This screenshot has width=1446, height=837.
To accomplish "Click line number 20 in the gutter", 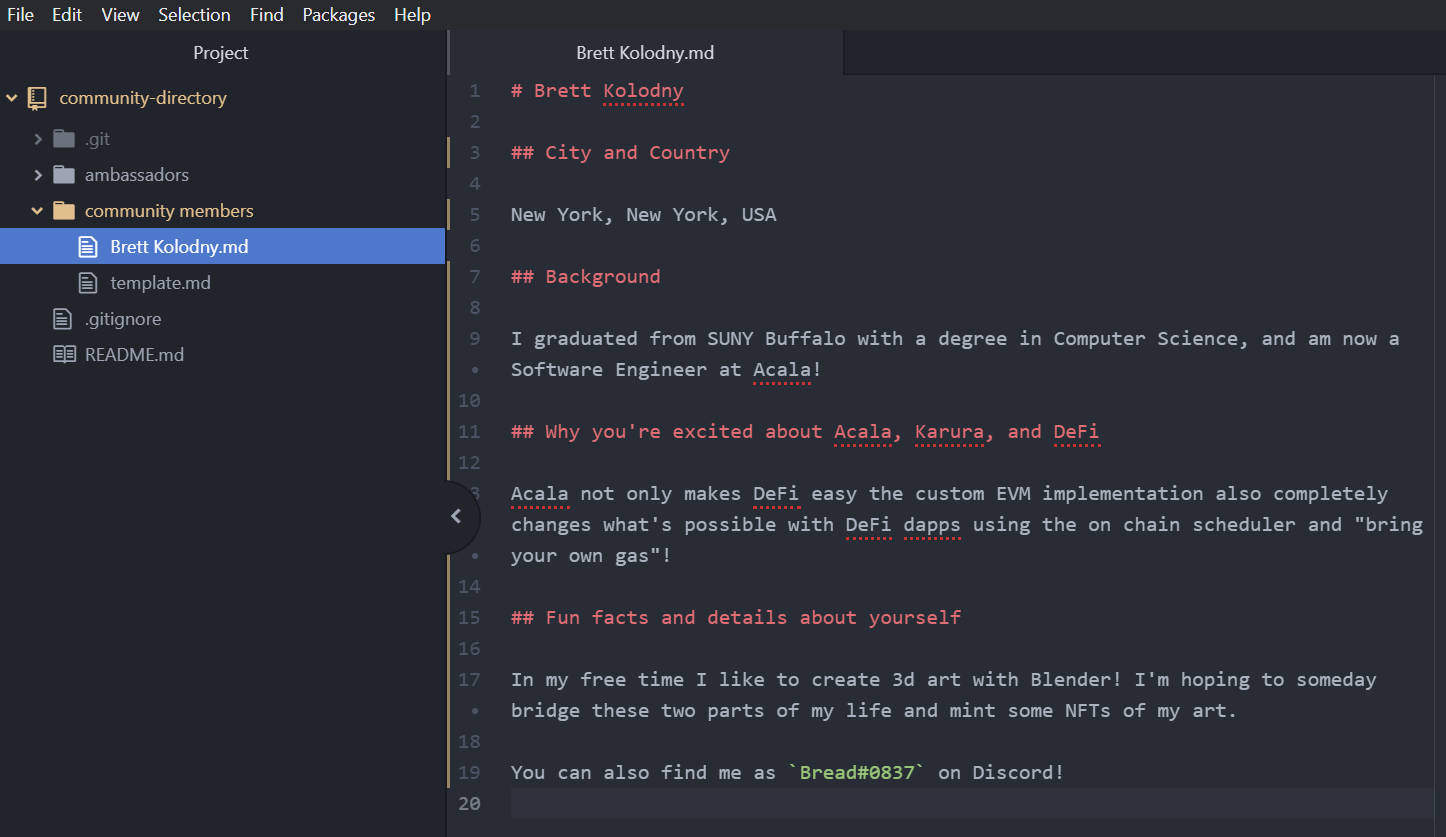I will pyautogui.click(x=470, y=804).
